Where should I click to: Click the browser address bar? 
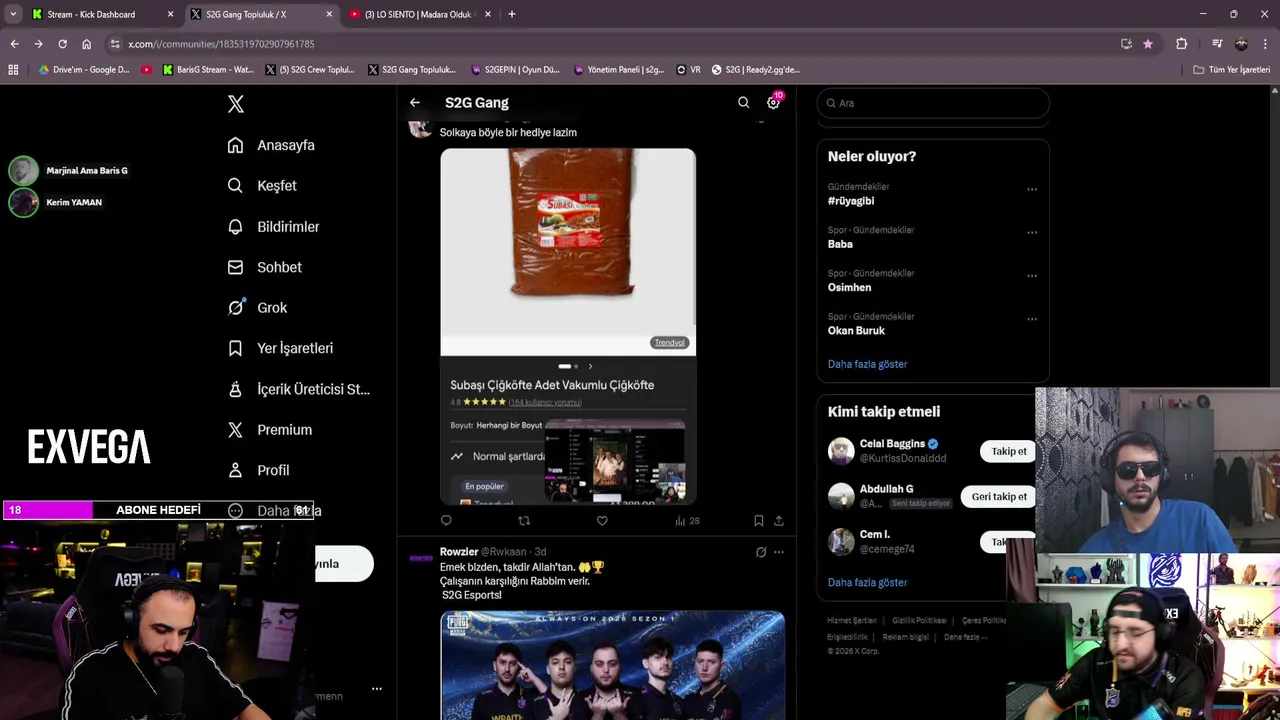(610, 44)
